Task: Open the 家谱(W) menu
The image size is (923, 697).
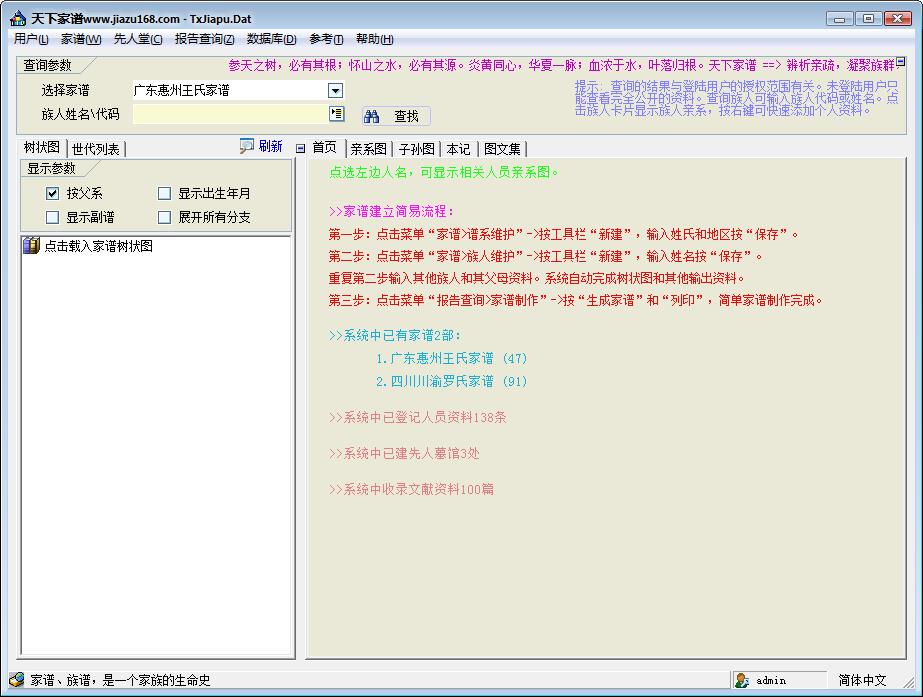Action: click(x=81, y=39)
